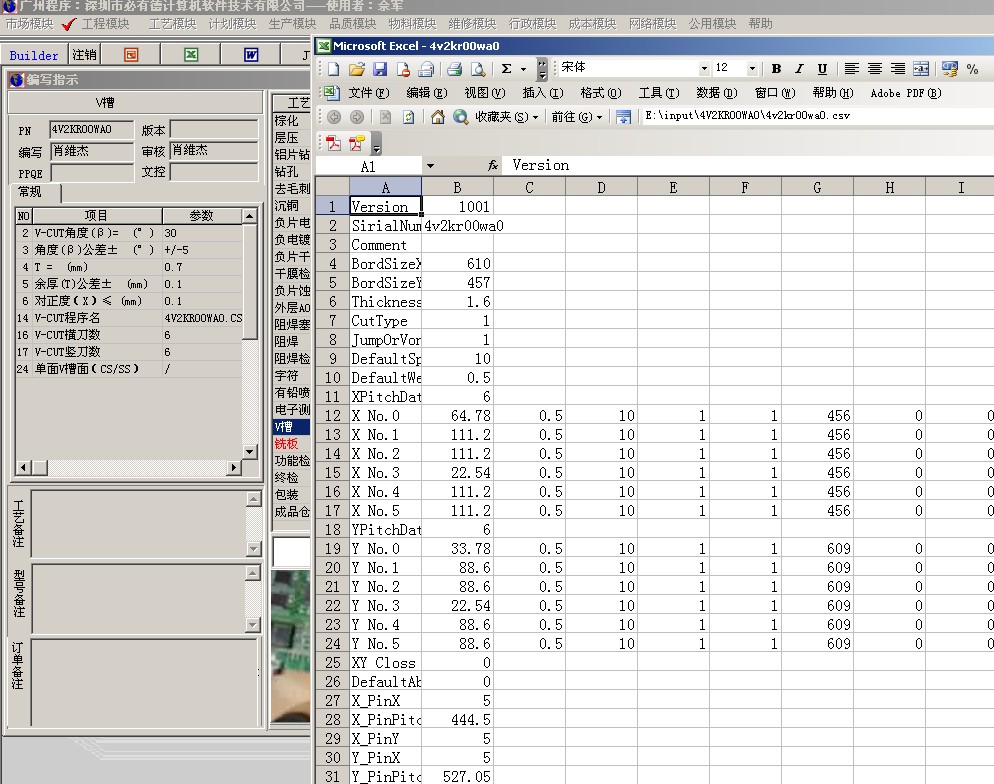Viewport: 994px width, 784px height.
Task: Click Merge and Center icon
Action: (921, 68)
